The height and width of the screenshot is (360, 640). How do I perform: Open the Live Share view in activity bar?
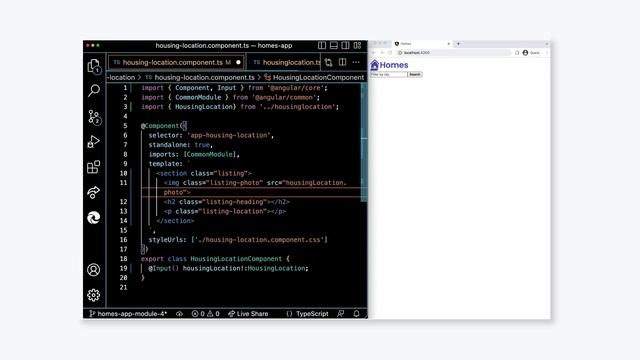coord(93,192)
